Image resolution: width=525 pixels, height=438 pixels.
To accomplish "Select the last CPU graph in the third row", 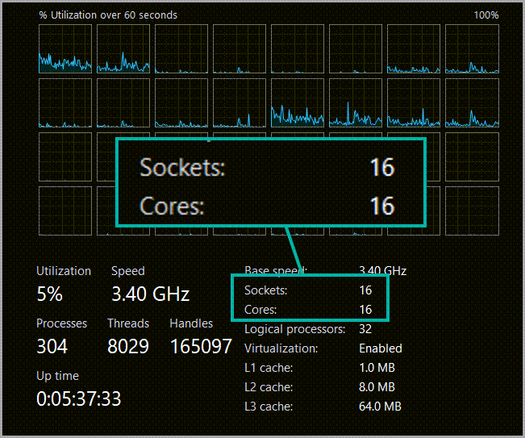I will (472, 157).
